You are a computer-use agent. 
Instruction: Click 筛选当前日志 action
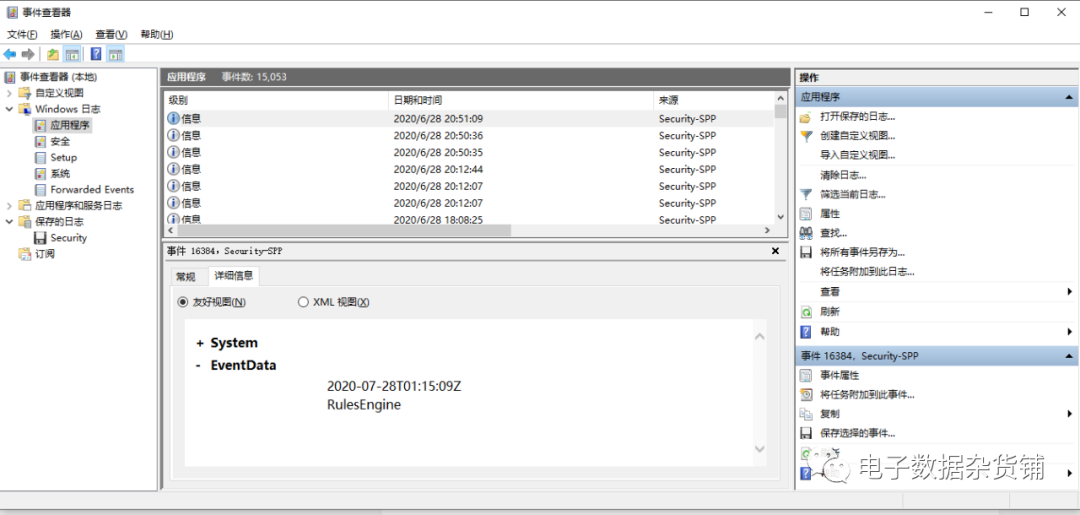[853, 195]
